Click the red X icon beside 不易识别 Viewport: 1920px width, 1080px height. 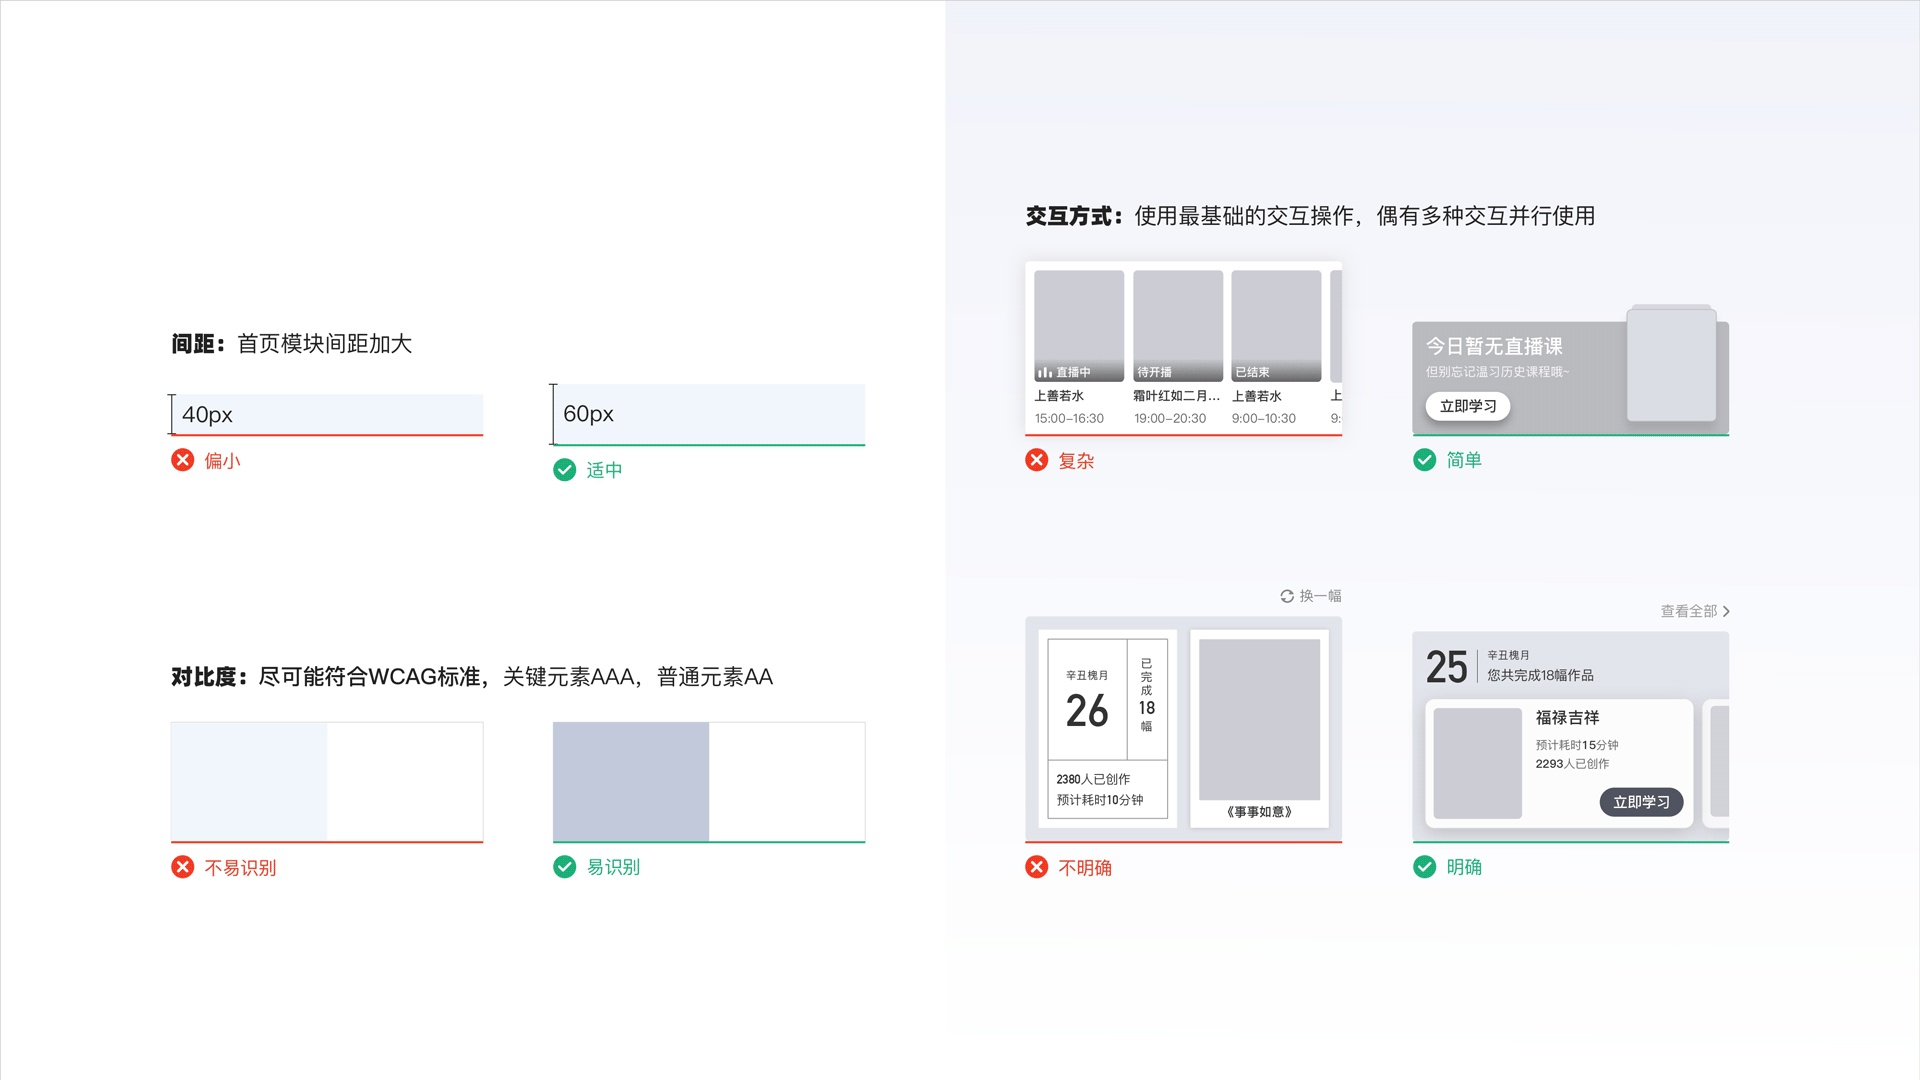(x=182, y=867)
